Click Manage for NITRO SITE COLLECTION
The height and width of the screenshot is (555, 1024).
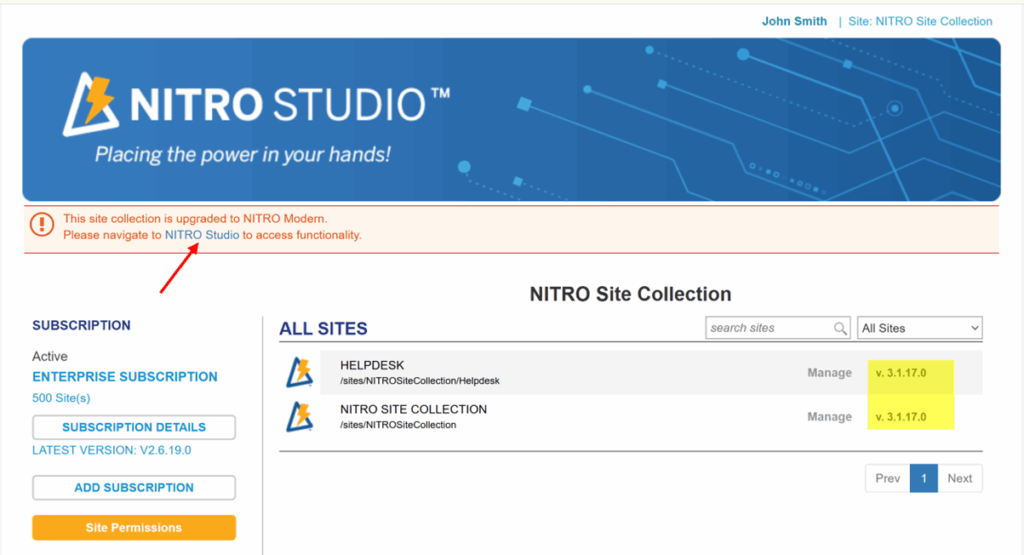coord(829,417)
